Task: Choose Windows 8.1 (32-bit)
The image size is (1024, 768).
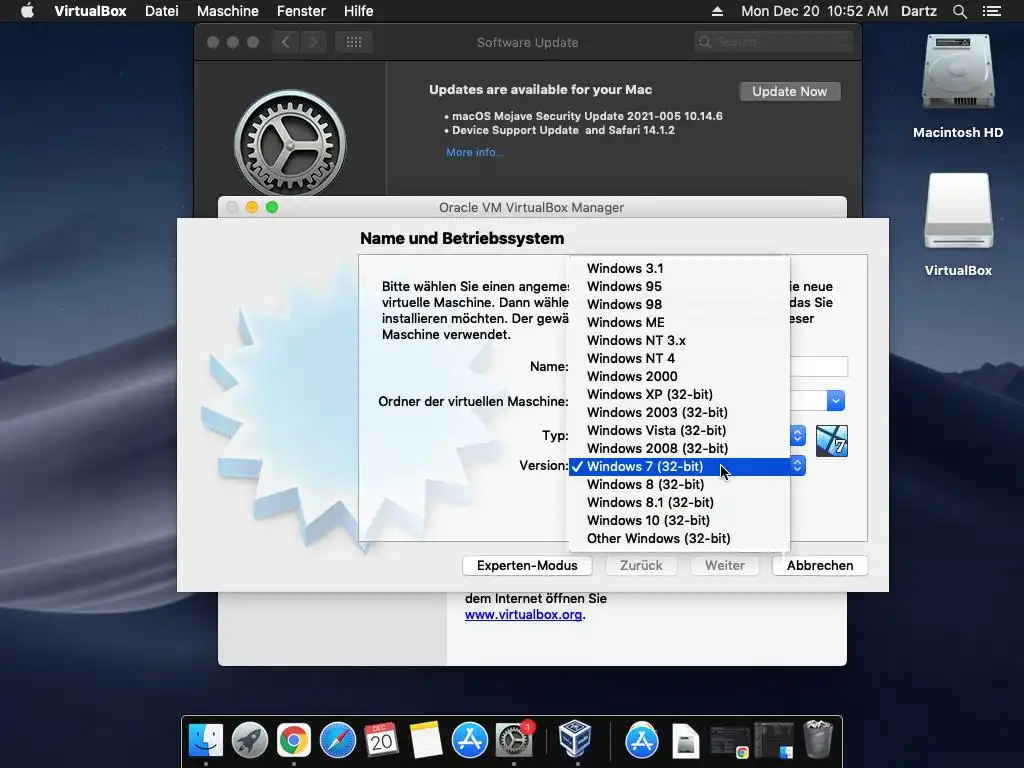Action: tap(679, 502)
